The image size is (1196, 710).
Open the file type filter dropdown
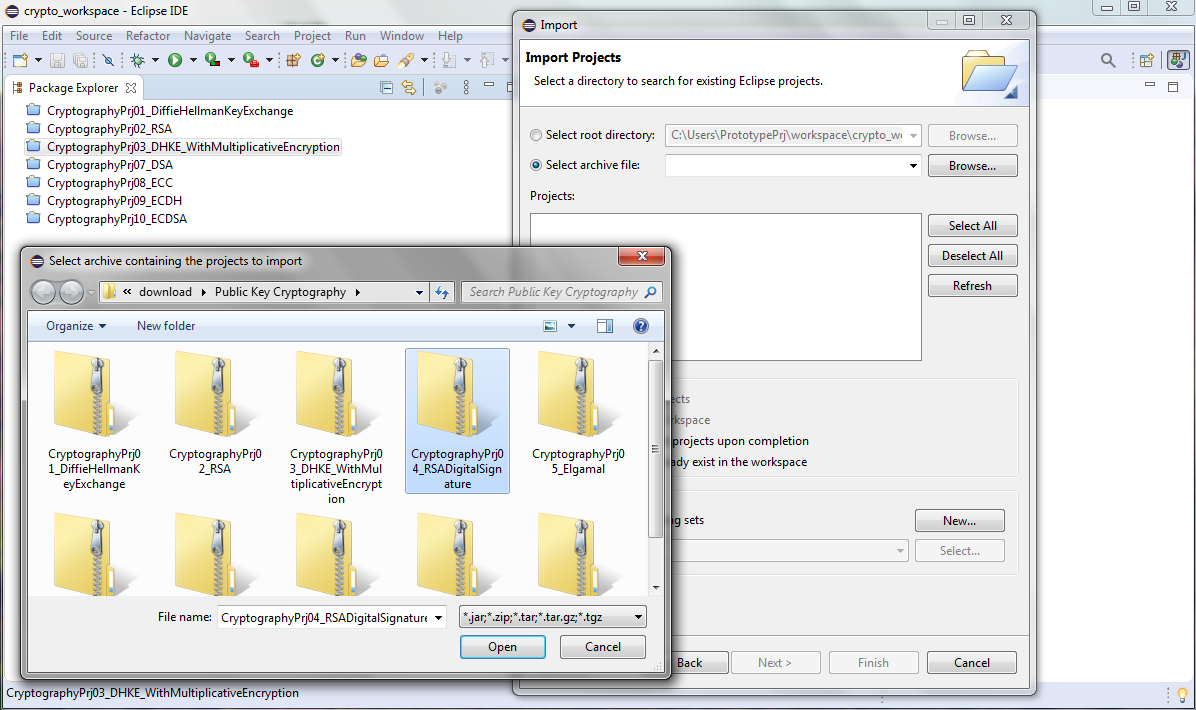tap(636, 616)
